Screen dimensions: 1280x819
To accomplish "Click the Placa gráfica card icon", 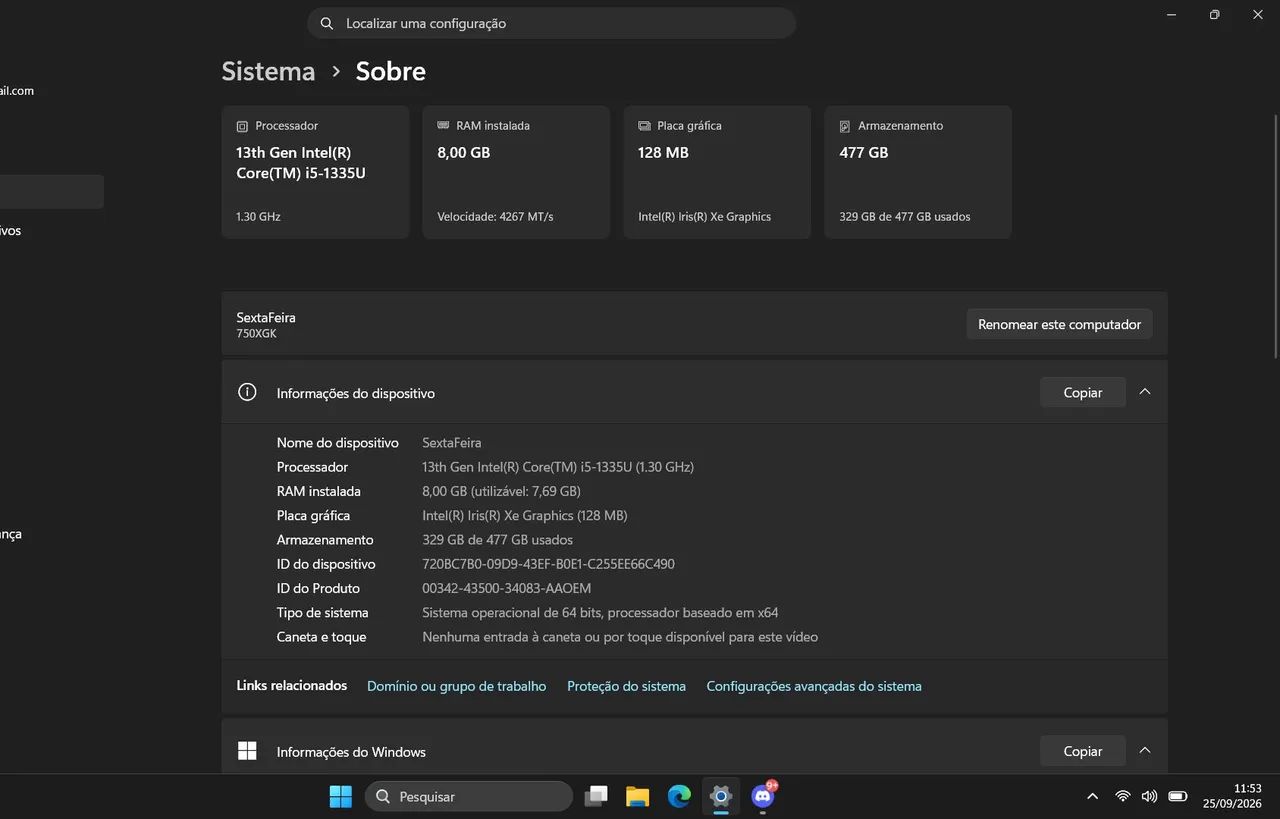I will [644, 126].
